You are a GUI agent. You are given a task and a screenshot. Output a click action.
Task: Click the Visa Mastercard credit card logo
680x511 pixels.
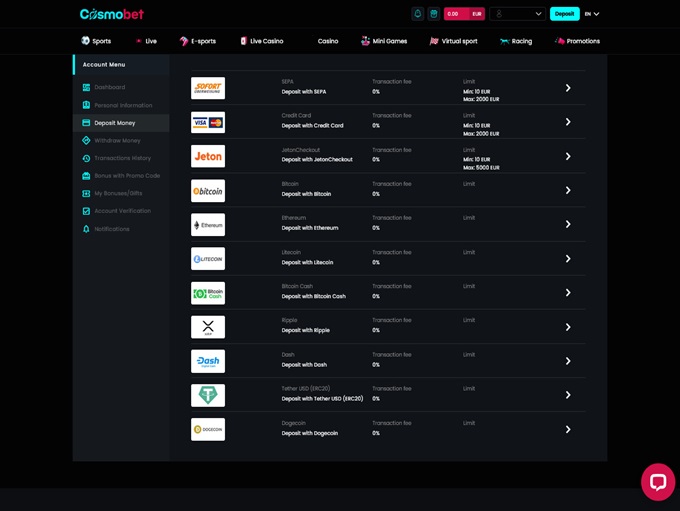coord(208,123)
